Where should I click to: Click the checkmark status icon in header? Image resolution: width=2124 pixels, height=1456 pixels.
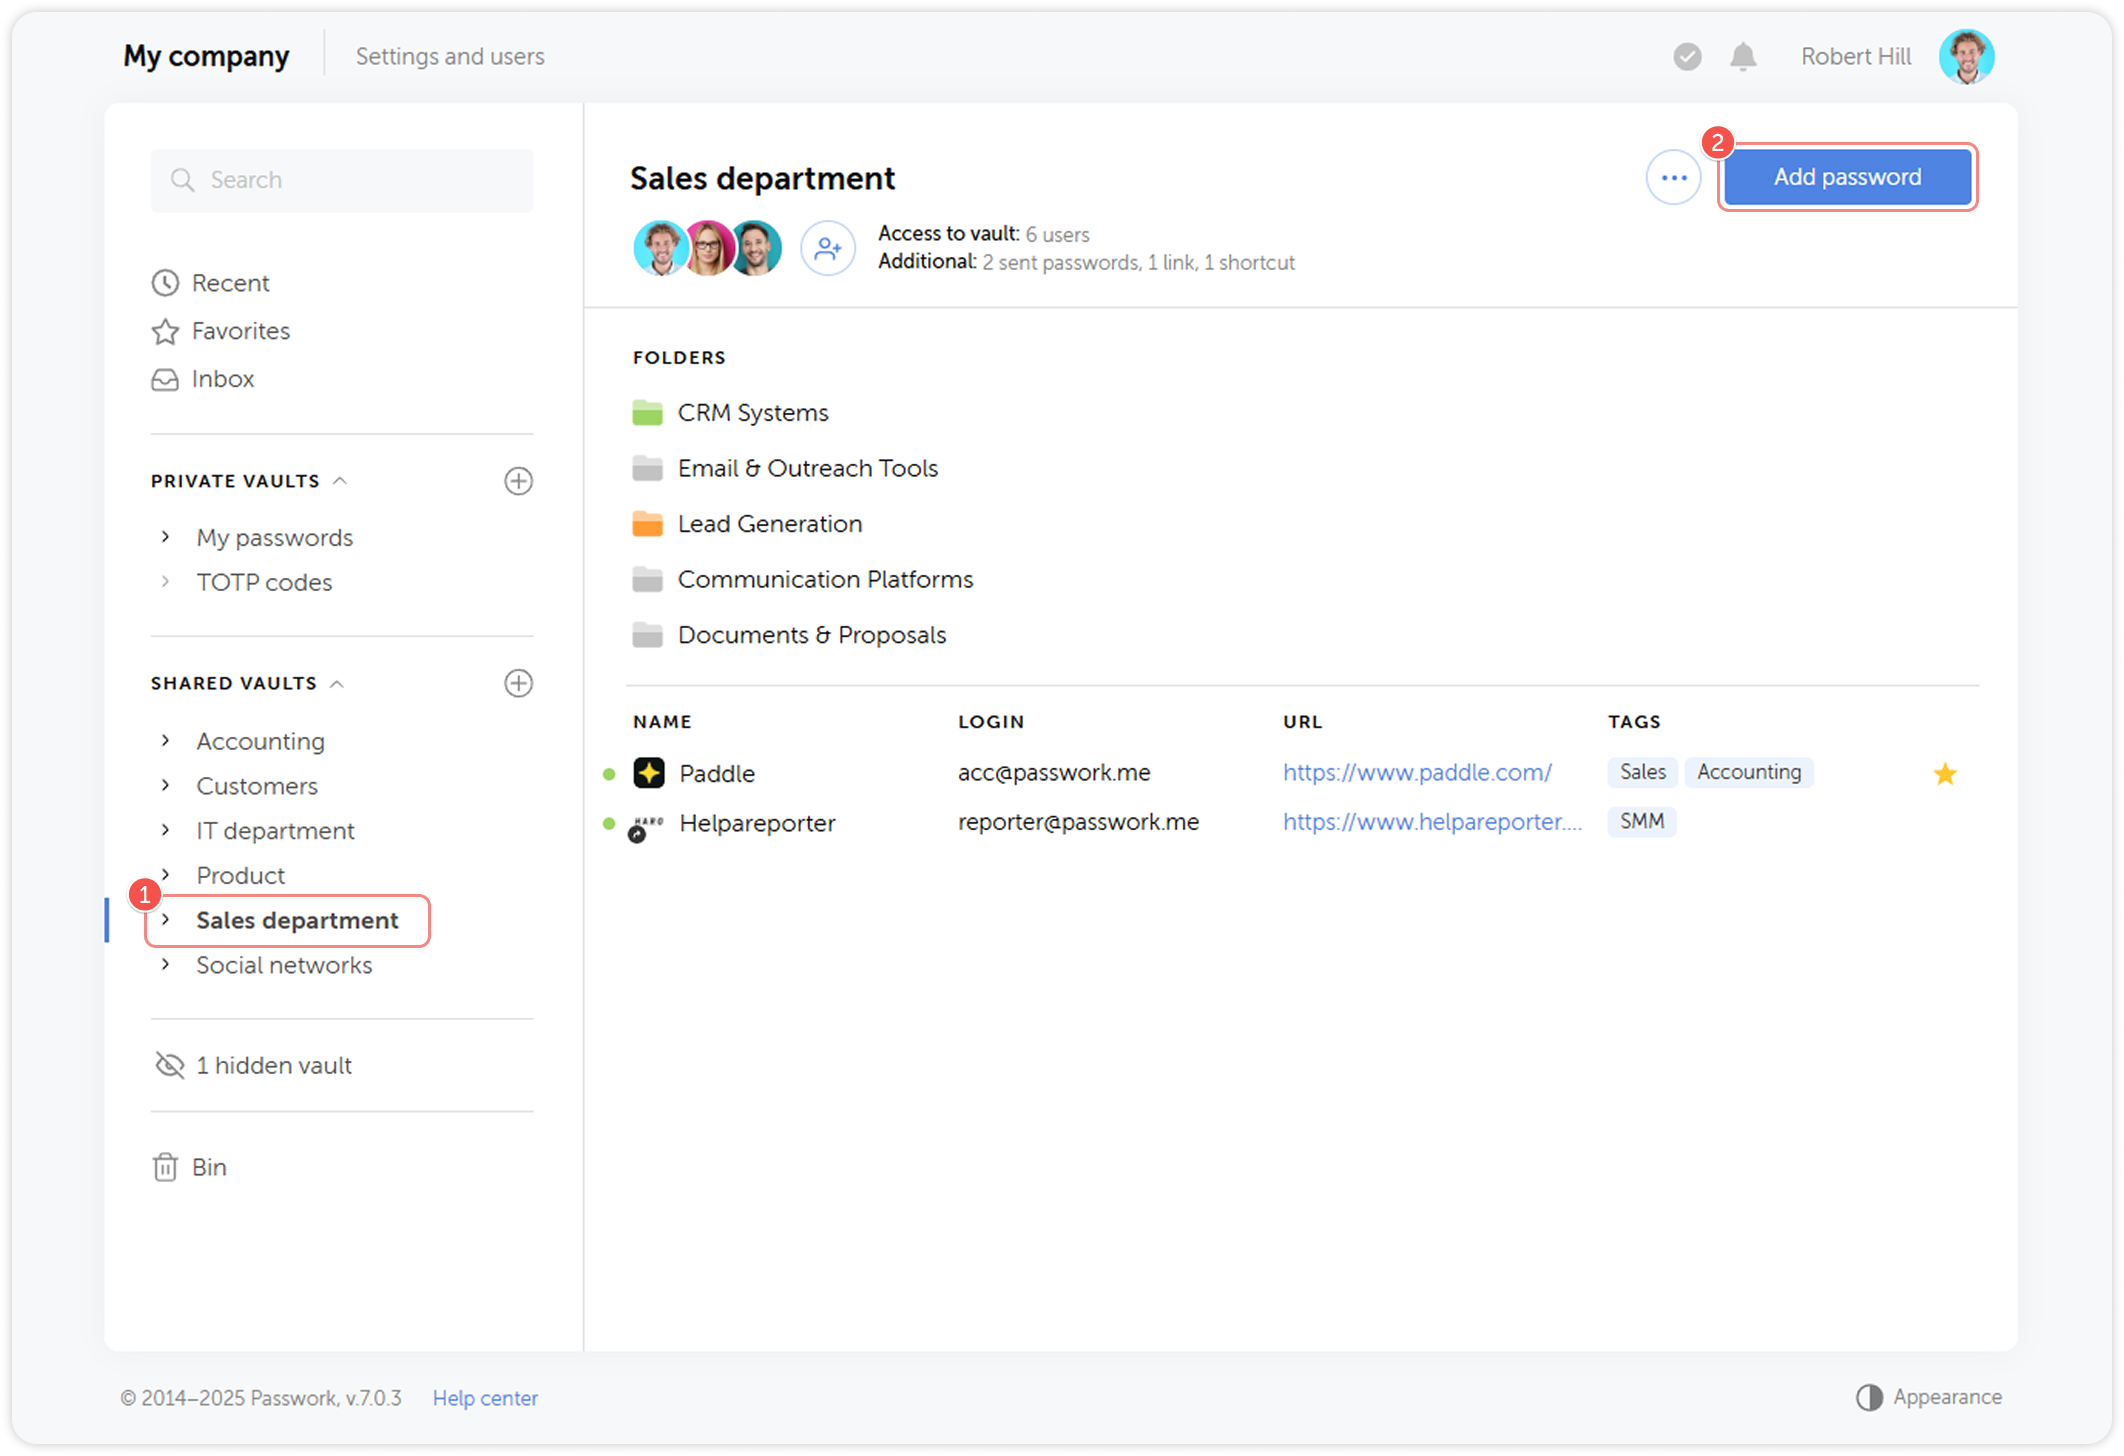point(1687,57)
